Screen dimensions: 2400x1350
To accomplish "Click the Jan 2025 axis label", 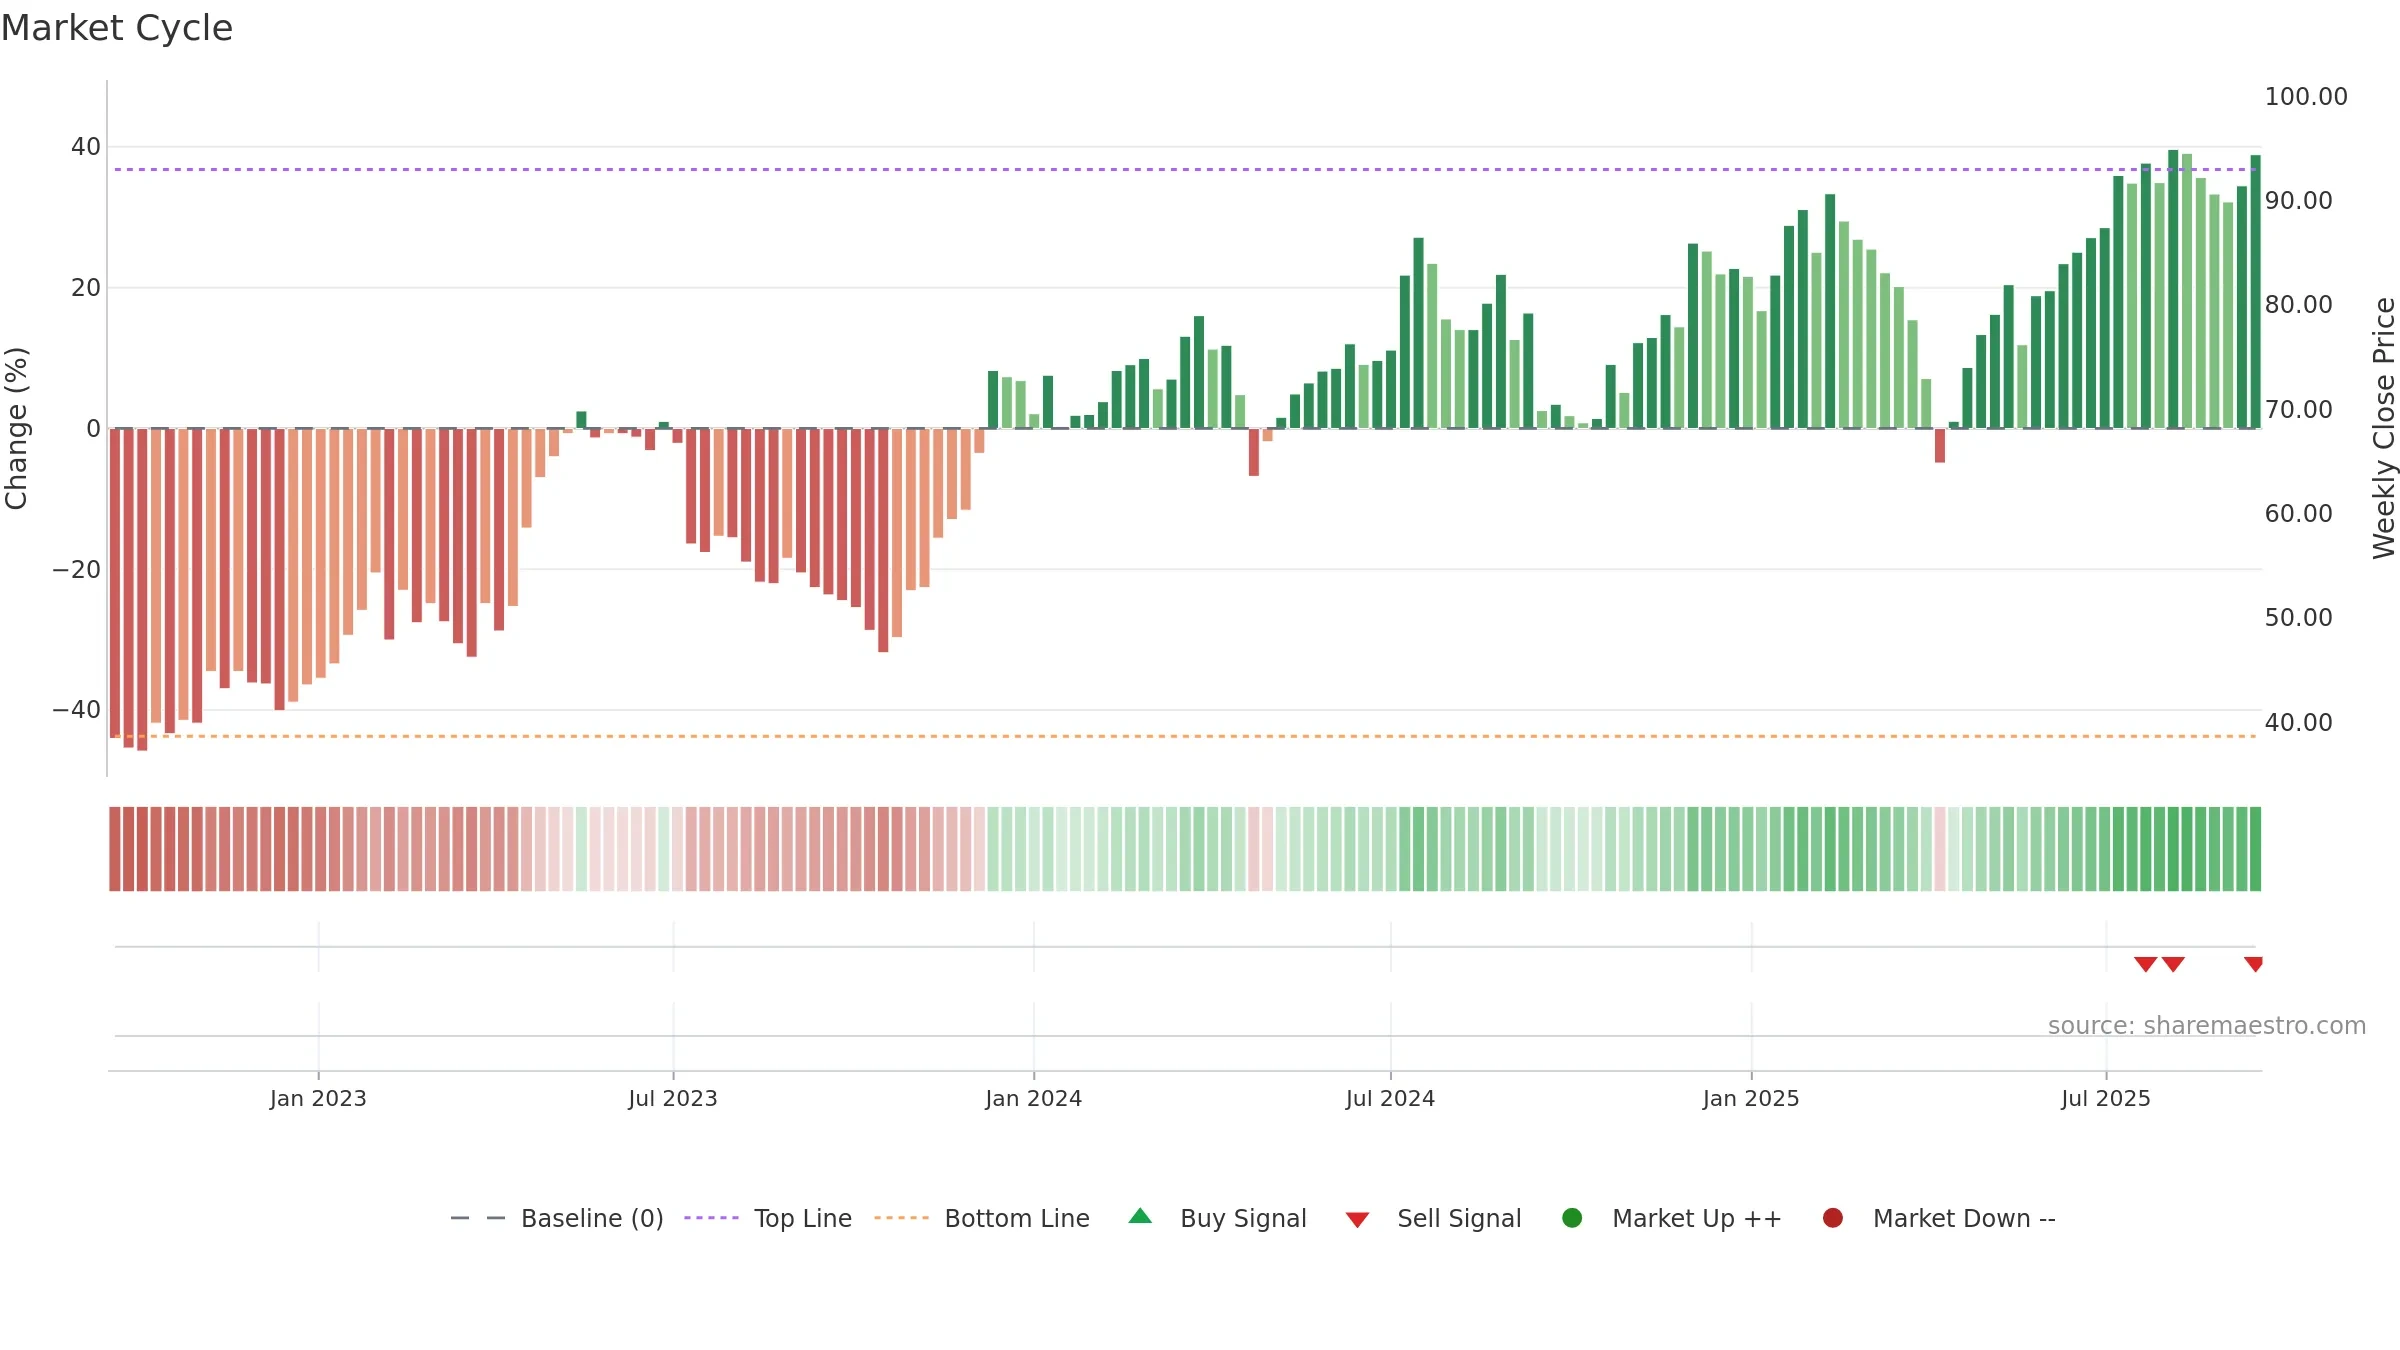I will pyautogui.click(x=1751, y=1098).
